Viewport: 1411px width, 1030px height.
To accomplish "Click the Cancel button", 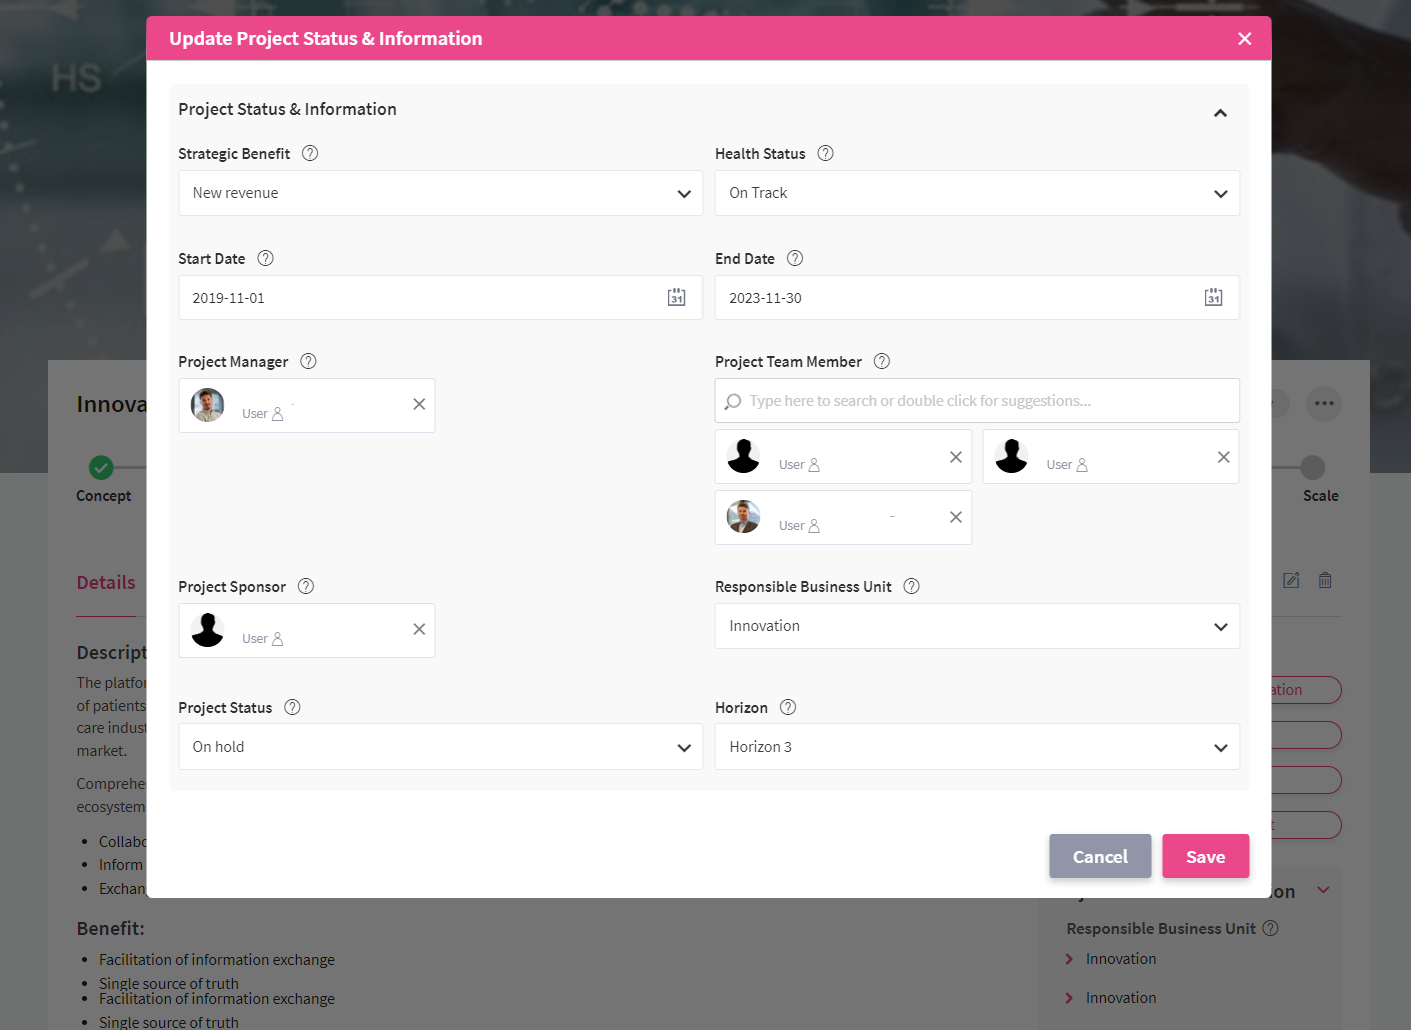I will 1099,857.
